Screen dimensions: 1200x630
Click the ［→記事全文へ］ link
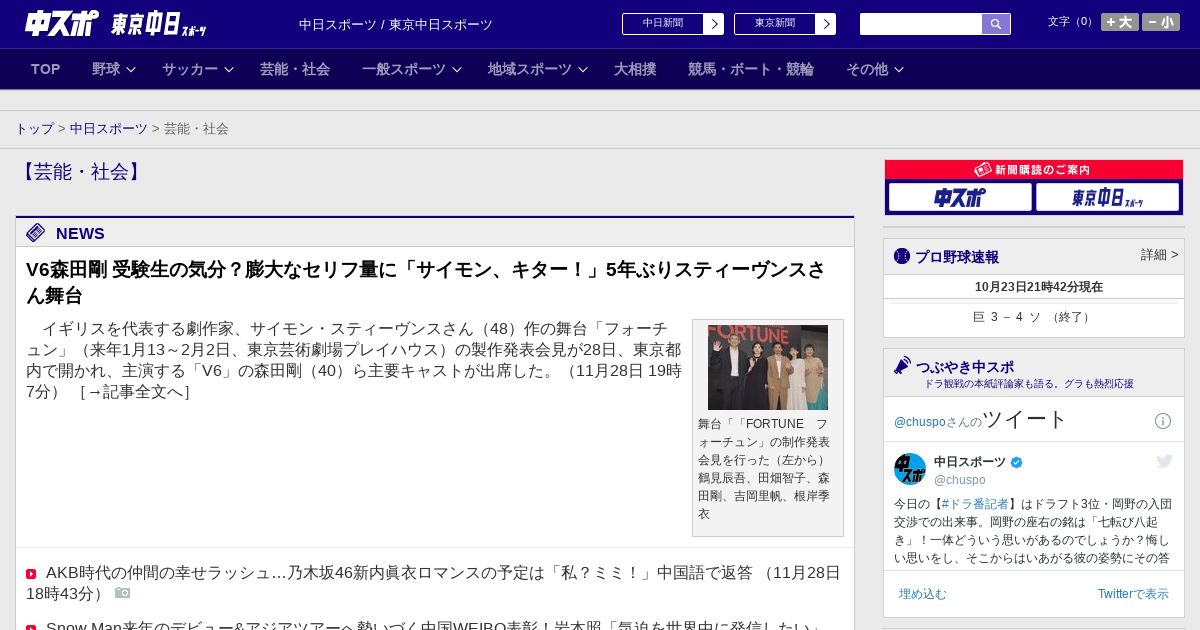[135, 392]
